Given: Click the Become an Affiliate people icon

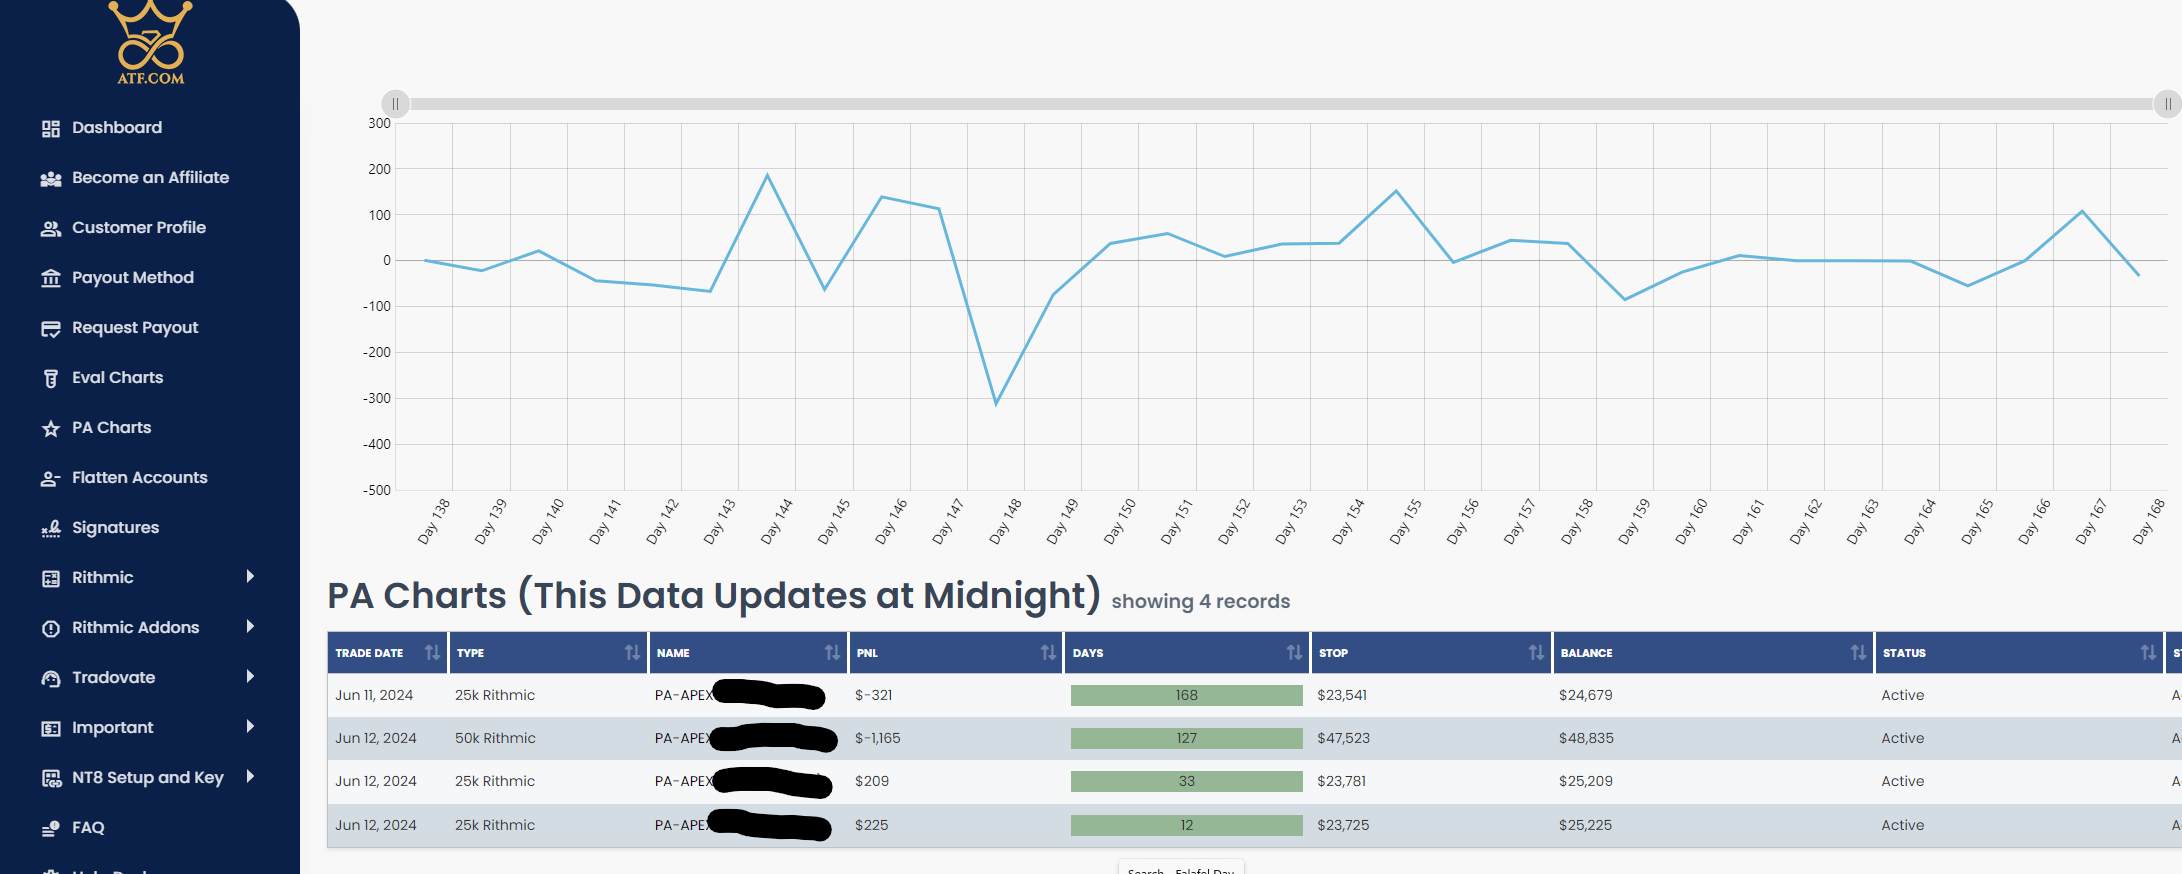Looking at the screenshot, I should (51, 178).
